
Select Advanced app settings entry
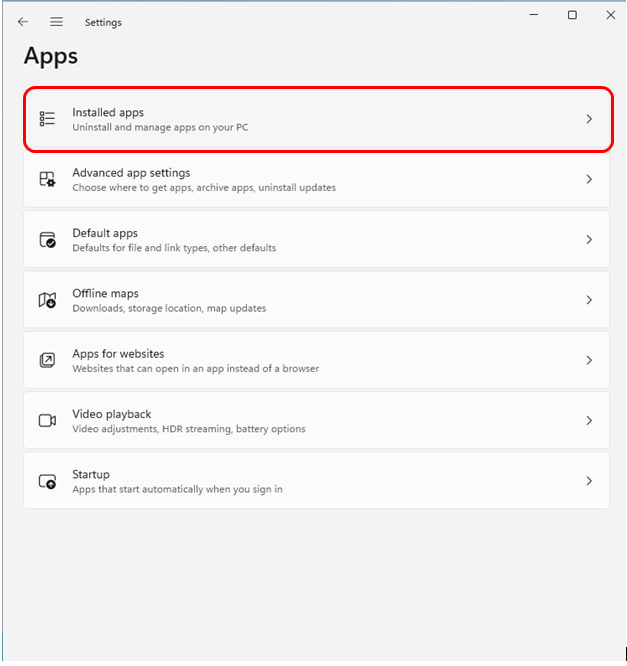pos(316,179)
